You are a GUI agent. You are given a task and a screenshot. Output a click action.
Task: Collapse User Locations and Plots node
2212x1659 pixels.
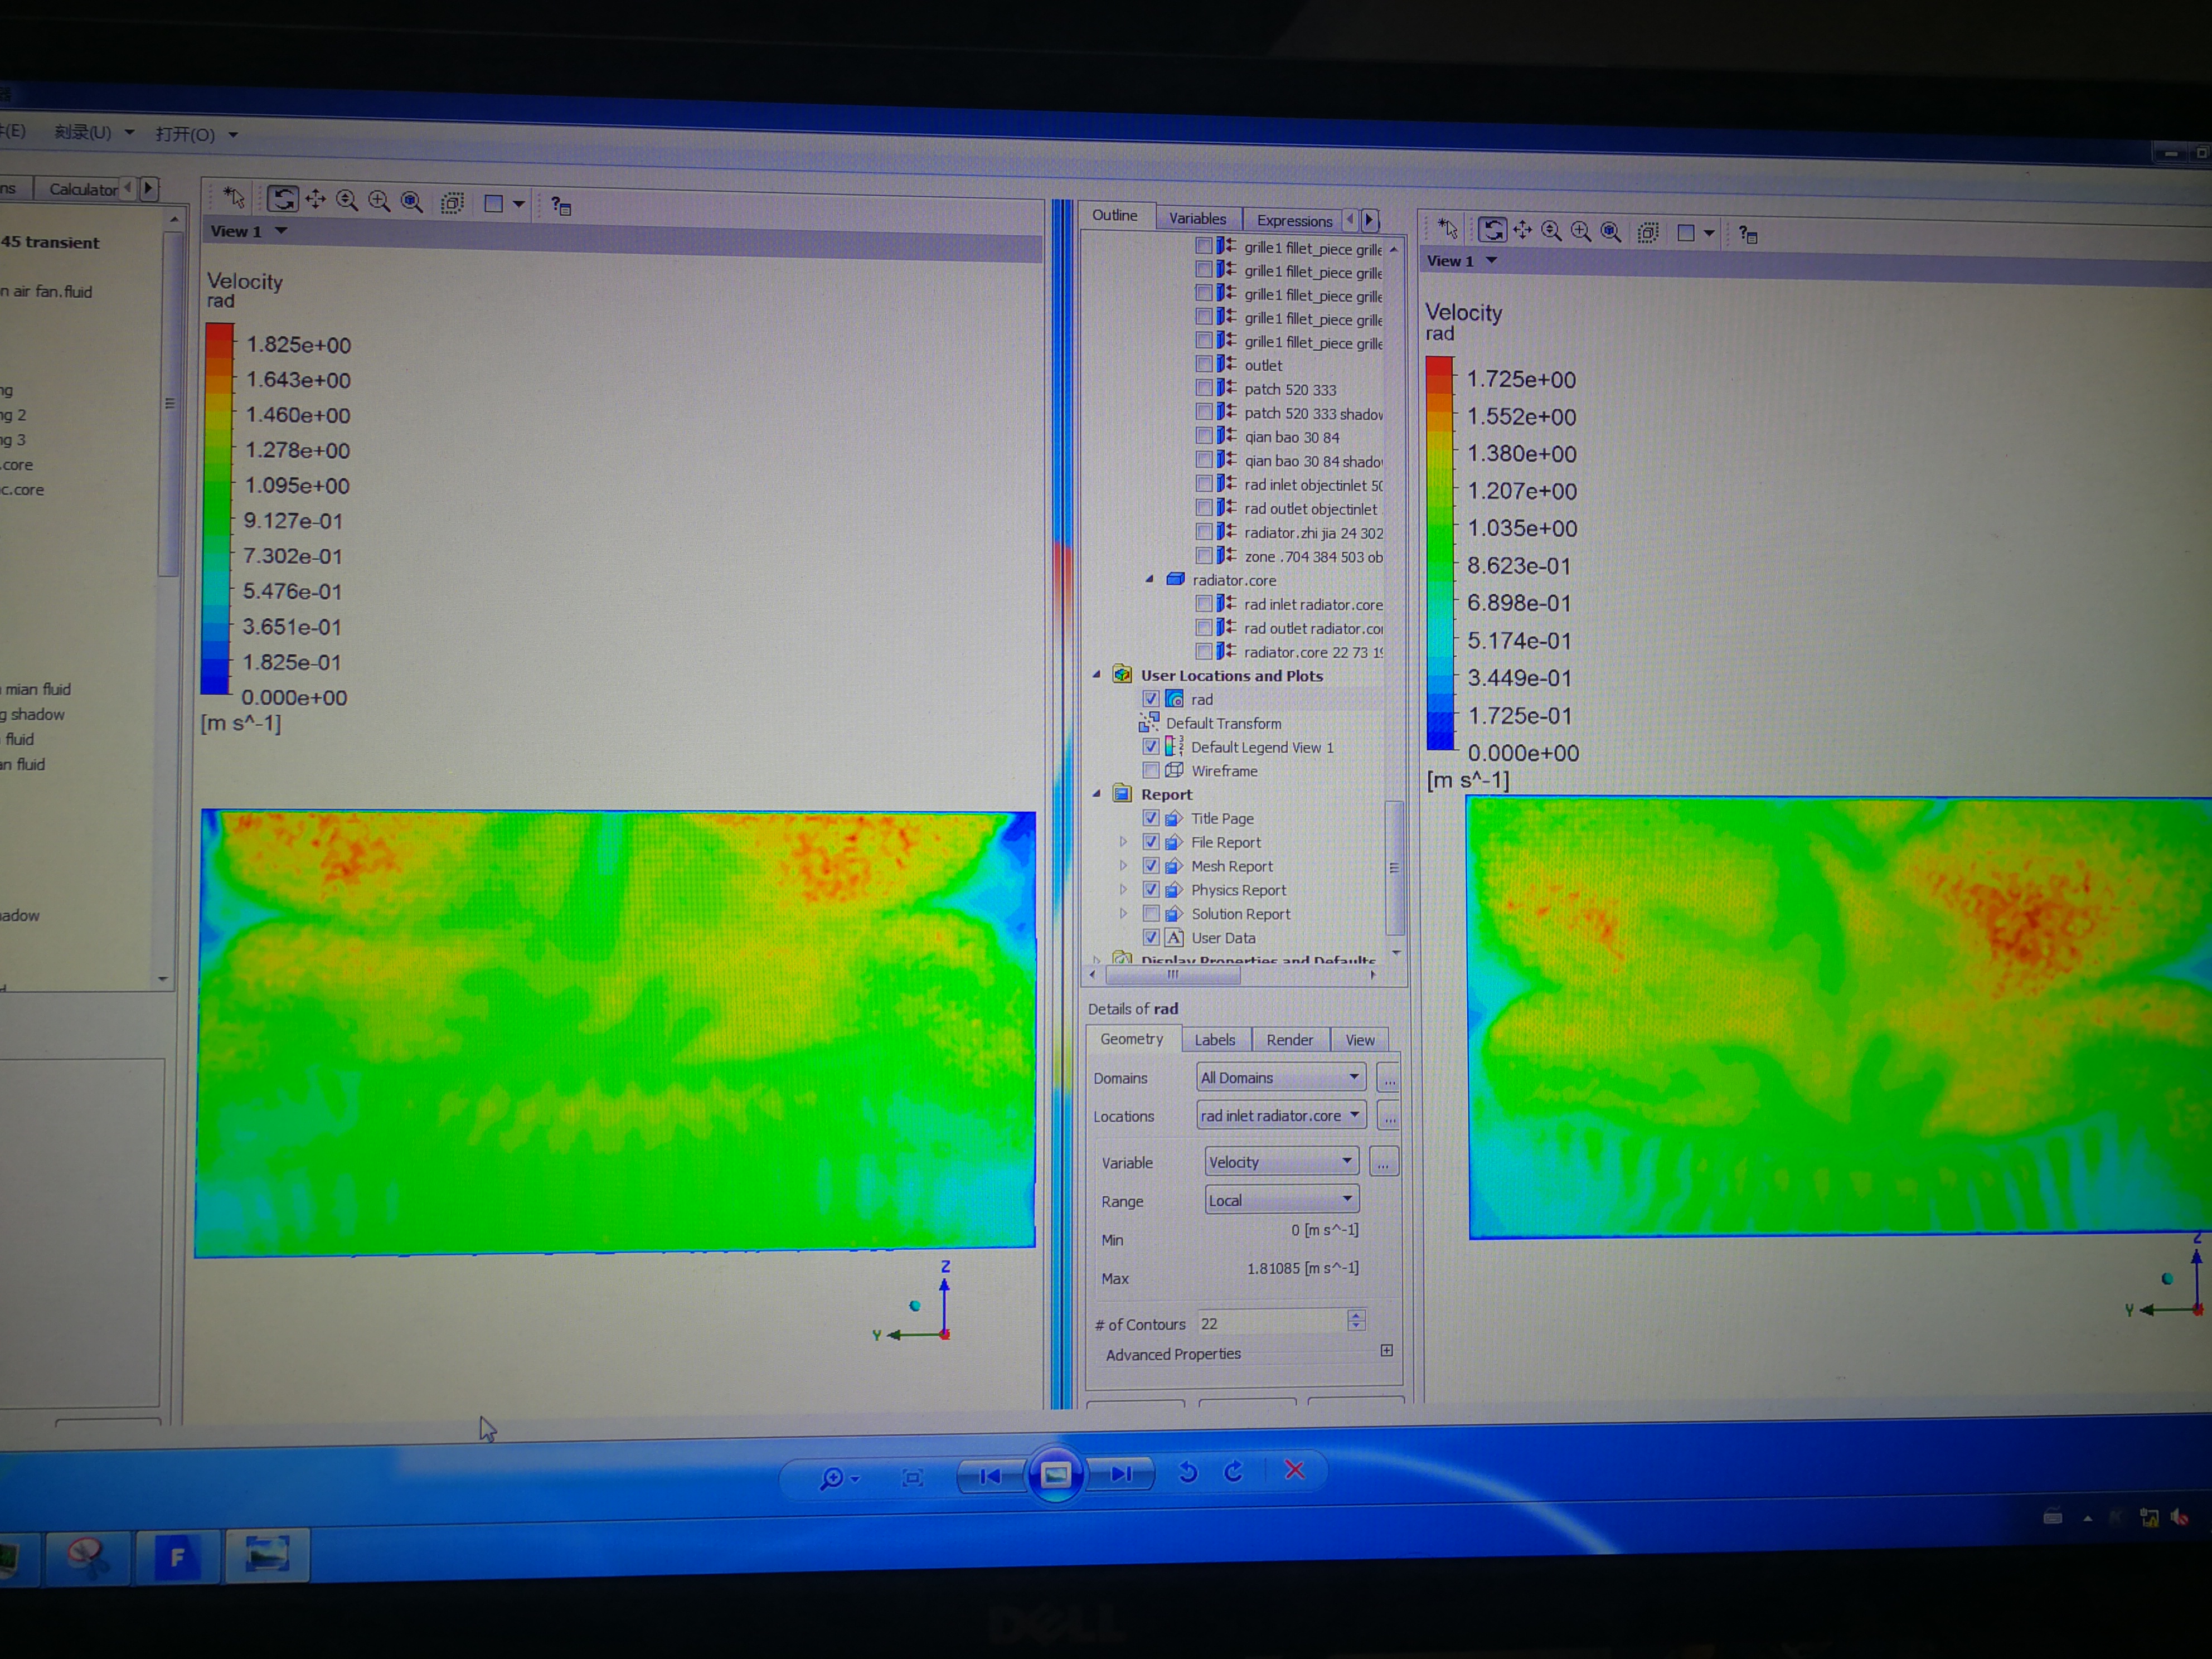[x=1097, y=675]
